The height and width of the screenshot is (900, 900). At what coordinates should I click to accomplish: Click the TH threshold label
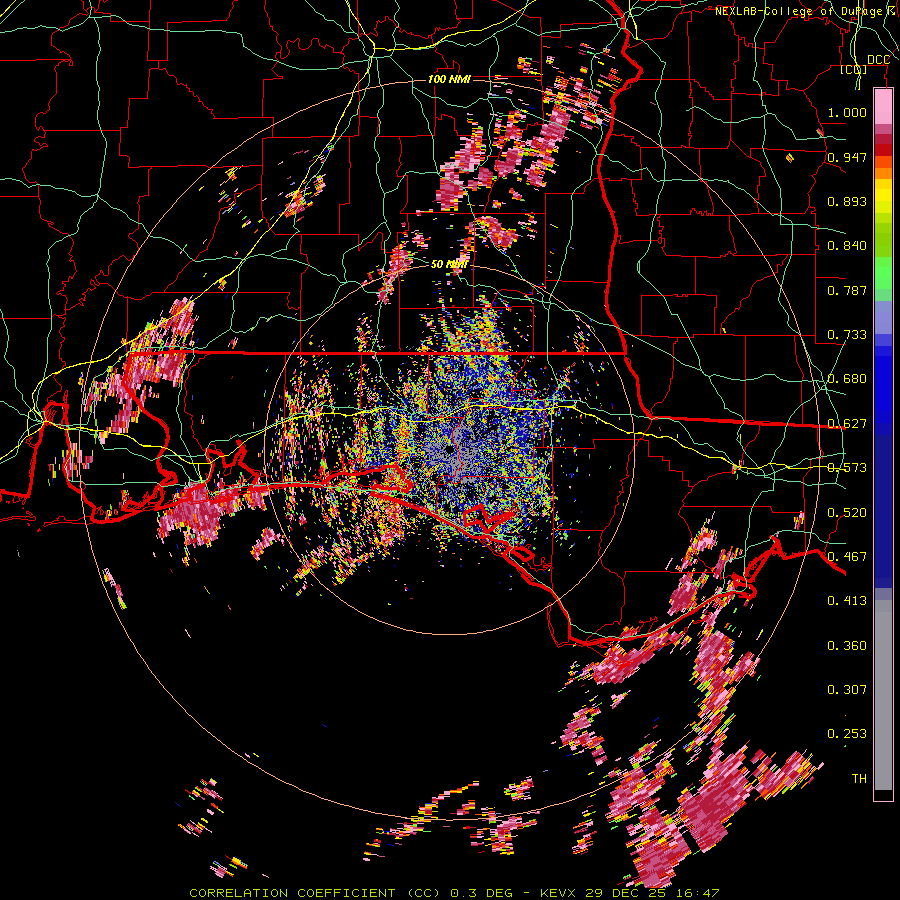pyautogui.click(x=859, y=779)
